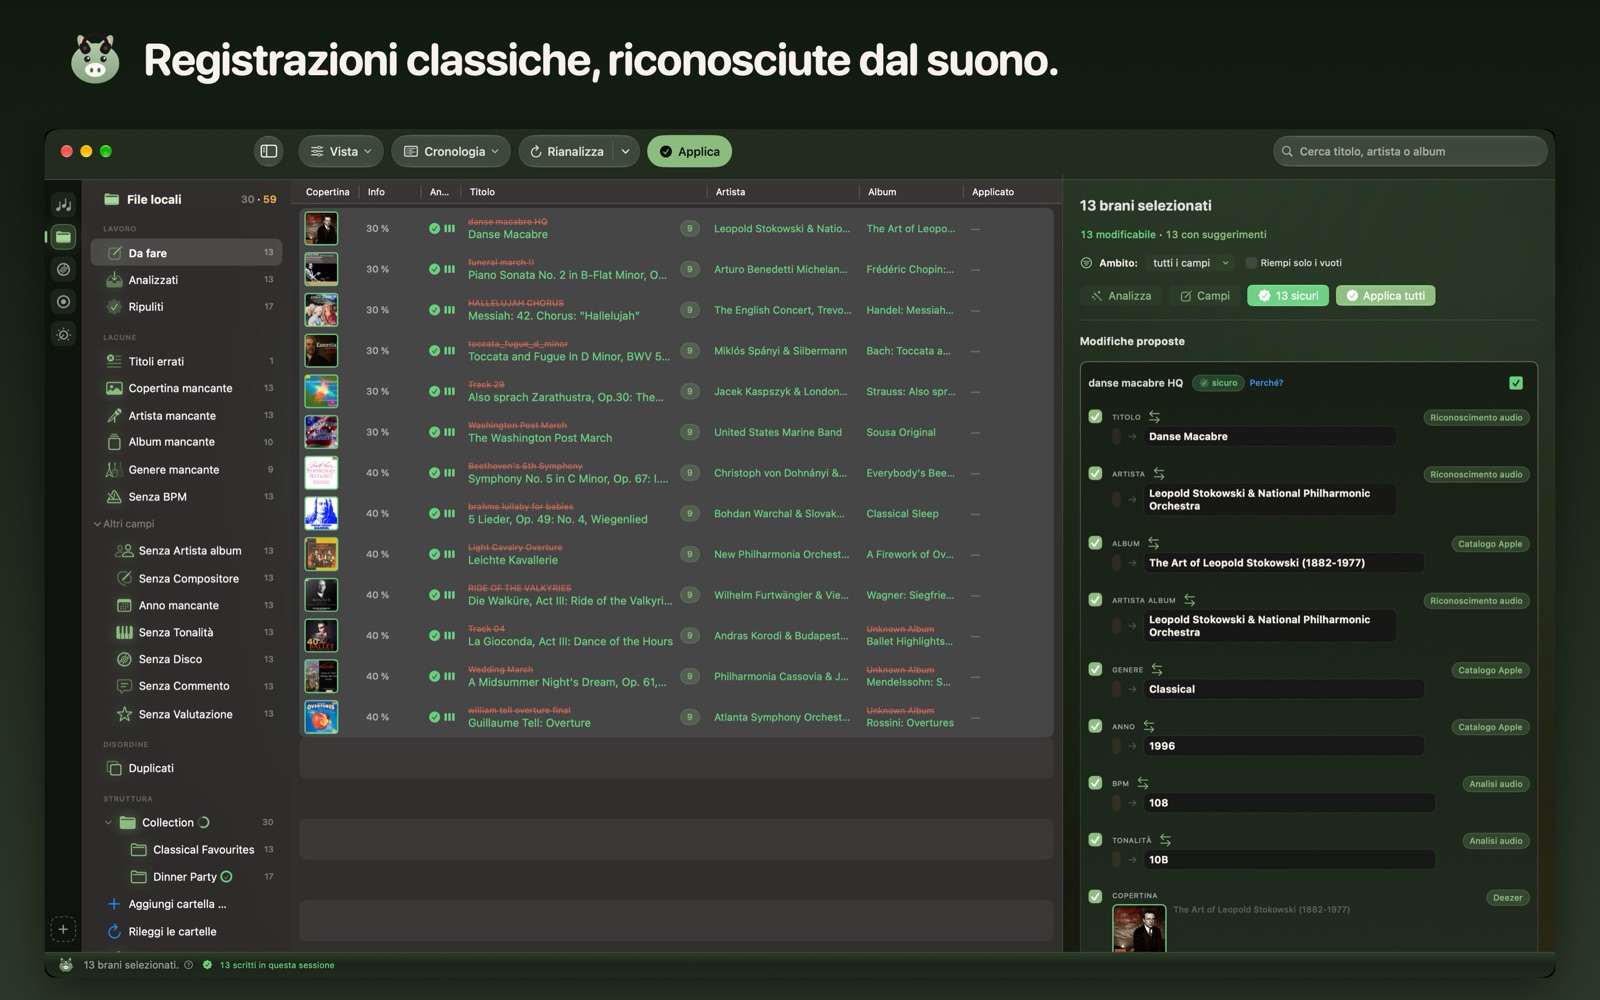The image size is (1600, 1000).
Task: Click the swap arrows icon next to ARTISTA
Action: coord(1159,473)
